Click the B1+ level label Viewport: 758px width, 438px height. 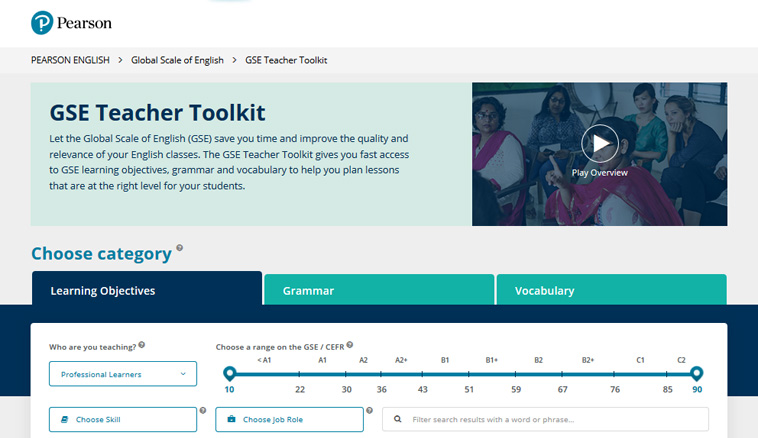coord(492,360)
